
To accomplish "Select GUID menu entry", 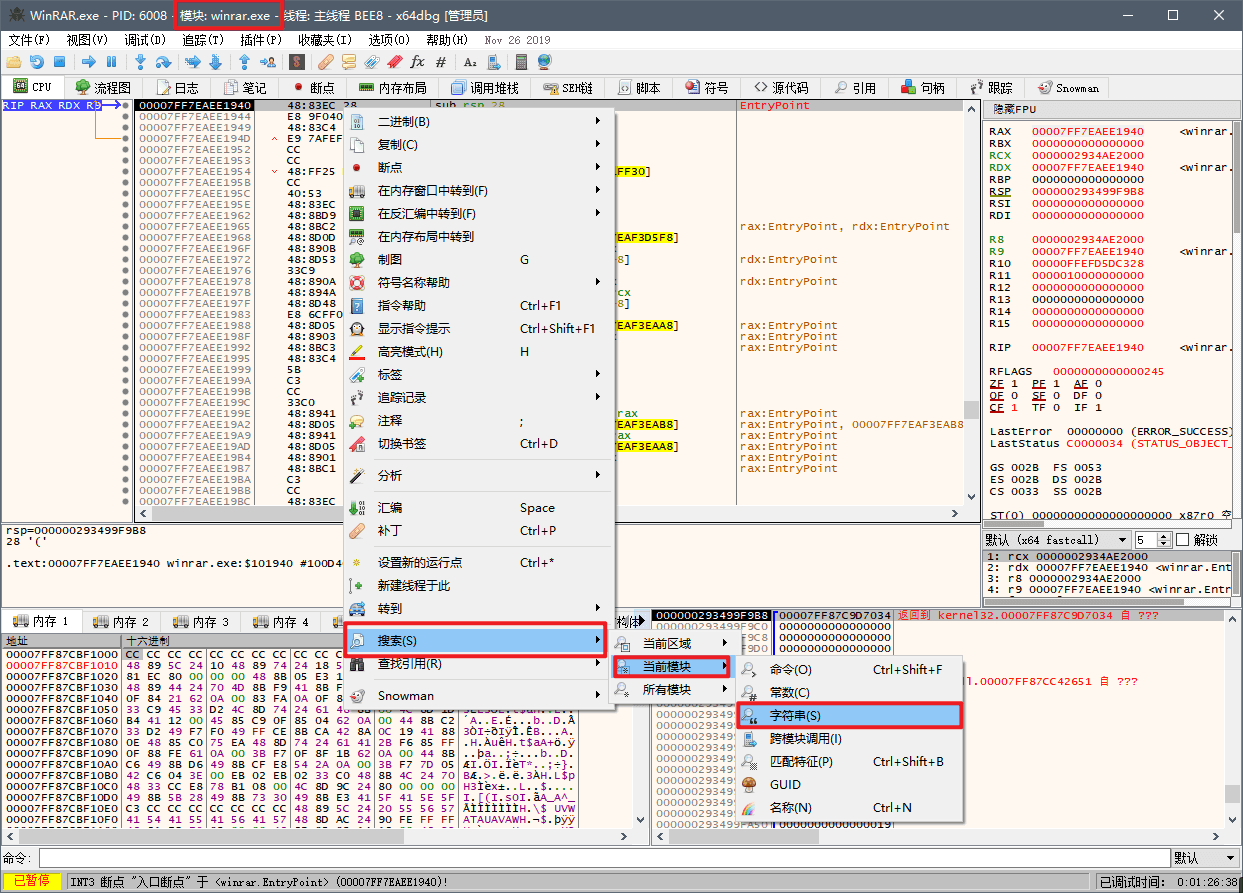I will [x=850, y=784].
